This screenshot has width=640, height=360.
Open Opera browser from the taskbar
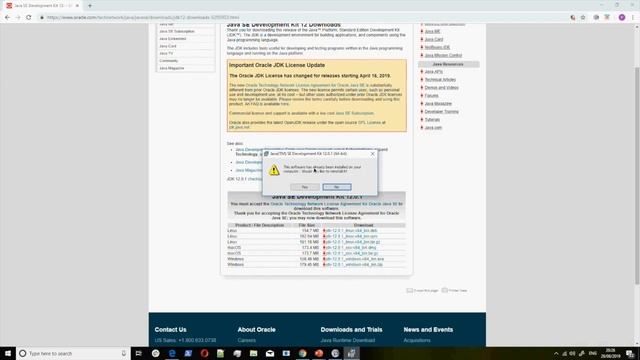(x=204, y=353)
